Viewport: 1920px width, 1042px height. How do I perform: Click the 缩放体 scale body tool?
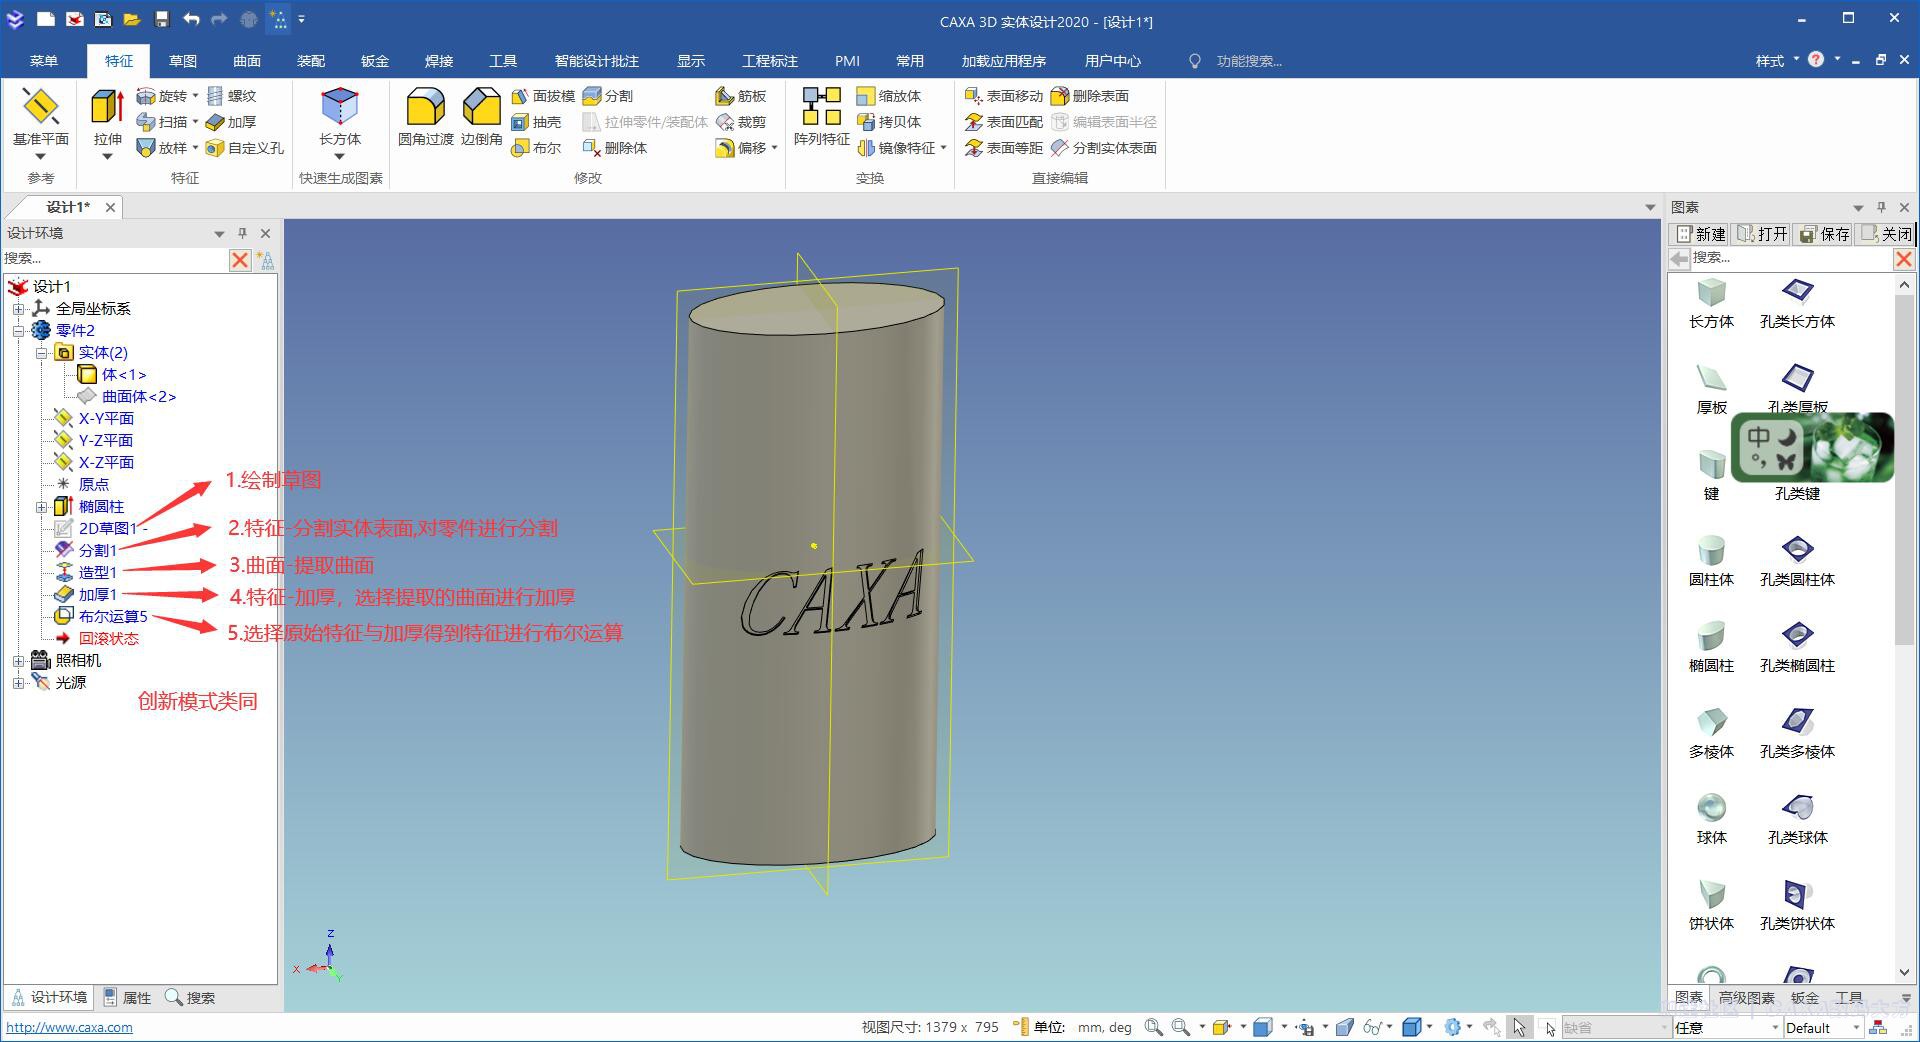[x=889, y=96]
